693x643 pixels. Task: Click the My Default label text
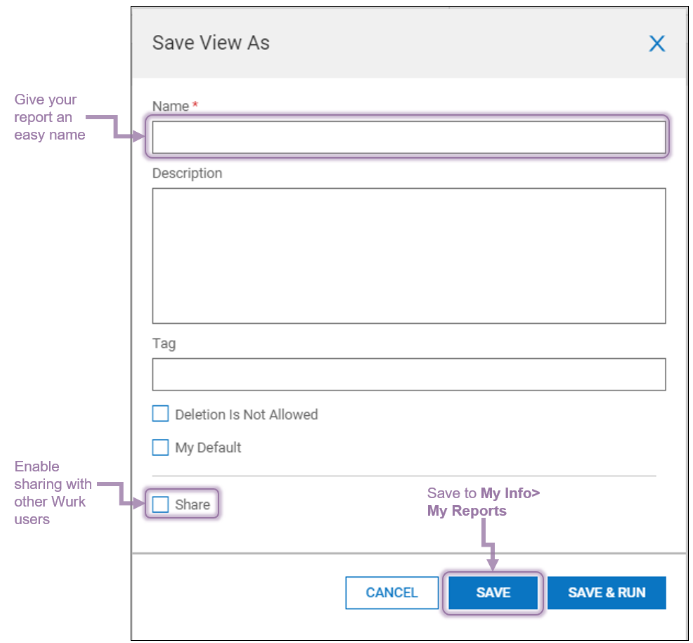(208, 447)
